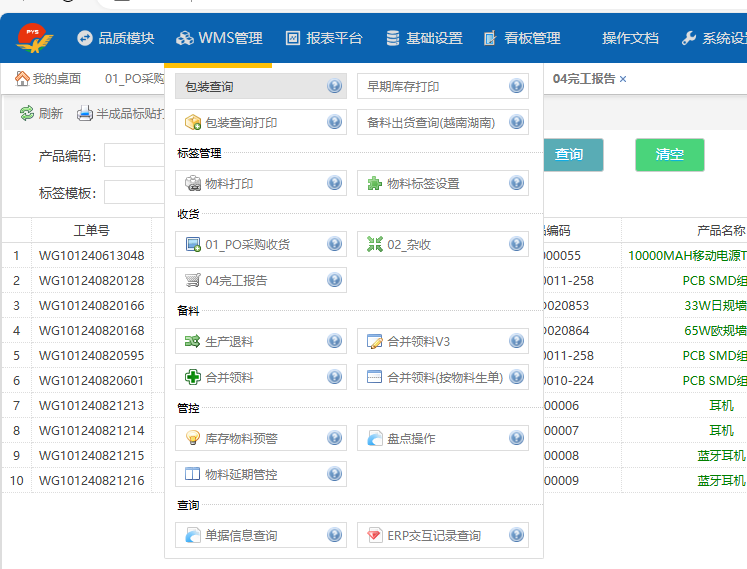Click the help icon beside 包装查询
The height and width of the screenshot is (569, 747).
tap(335, 87)
